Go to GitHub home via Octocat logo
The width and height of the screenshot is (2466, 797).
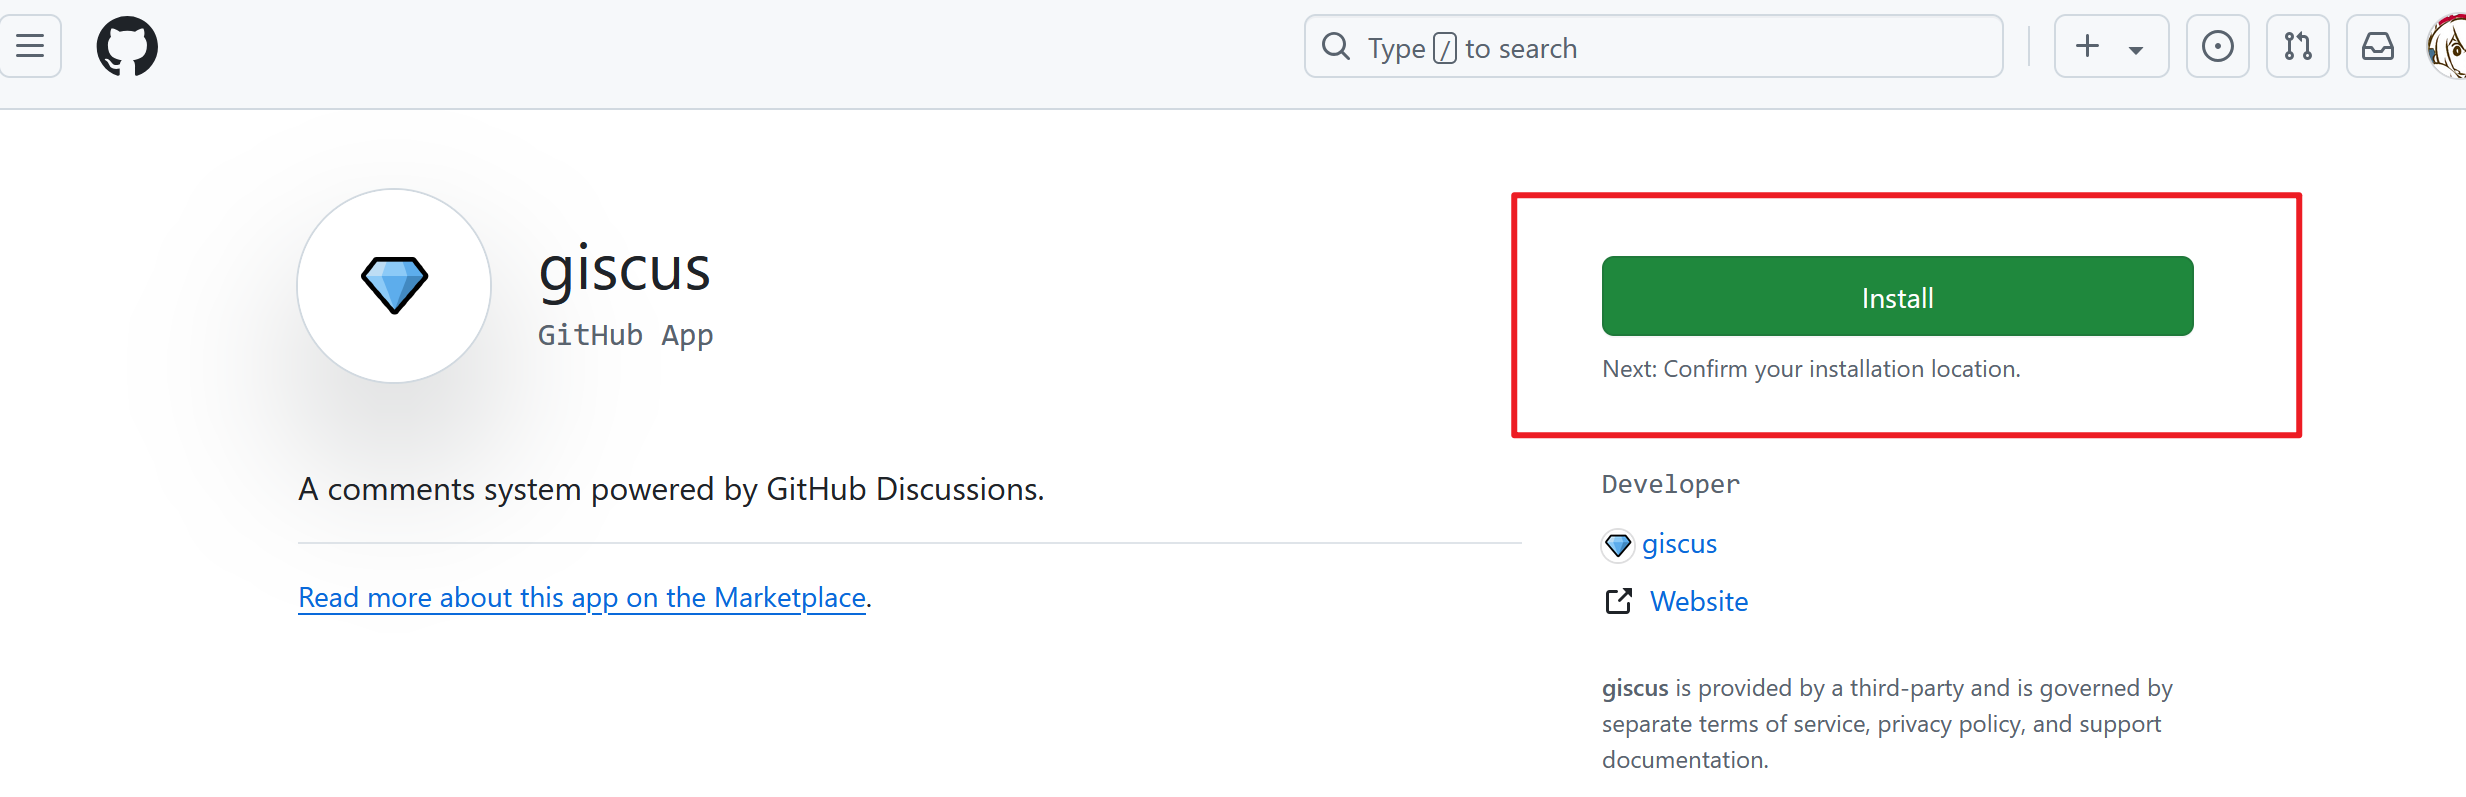coord(127,46)
